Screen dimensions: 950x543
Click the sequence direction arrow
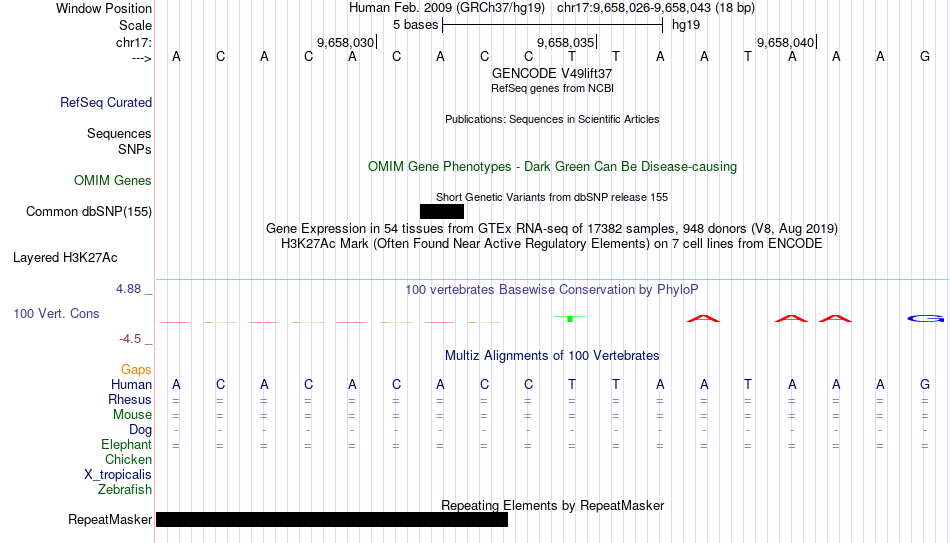coord(142,58)
